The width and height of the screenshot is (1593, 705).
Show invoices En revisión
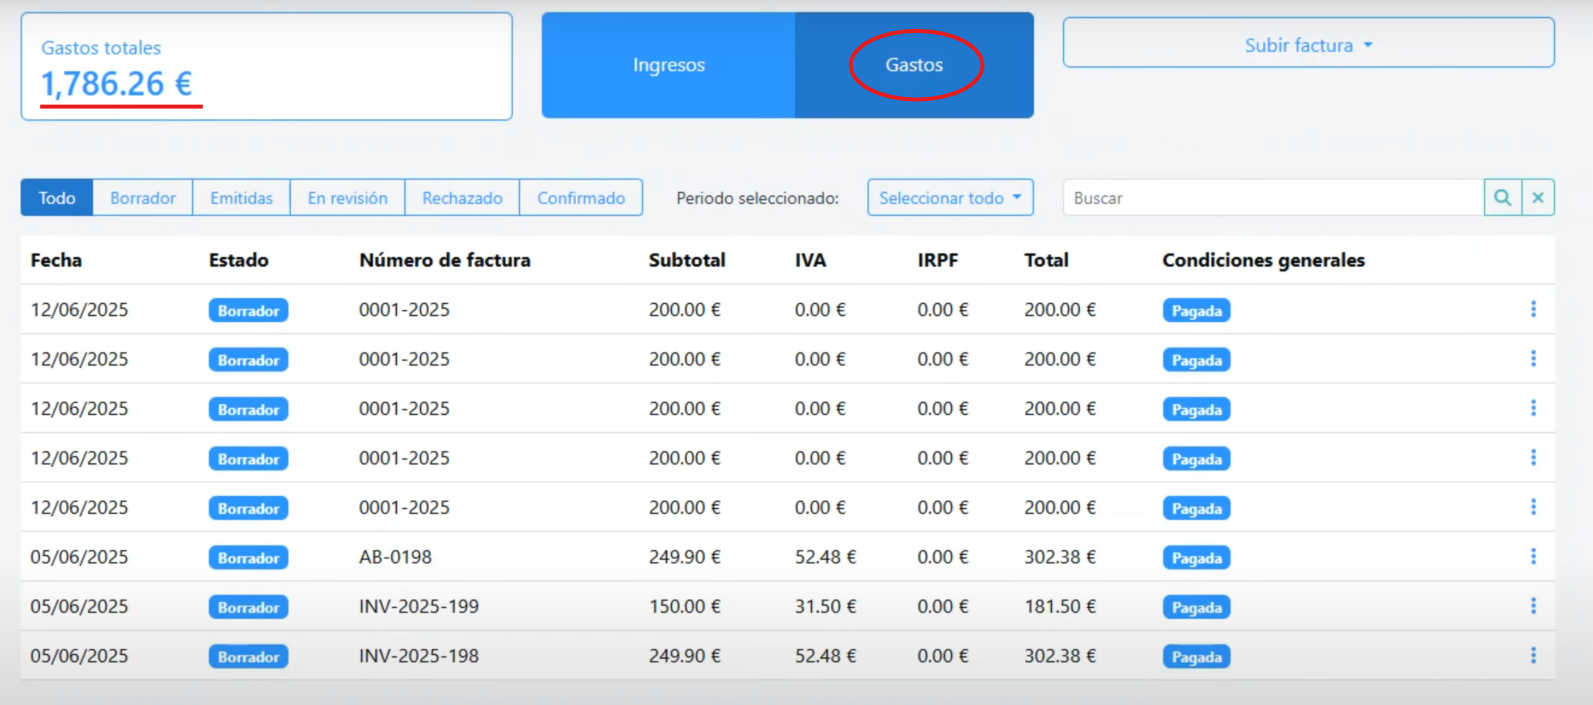tap(347, 198)
